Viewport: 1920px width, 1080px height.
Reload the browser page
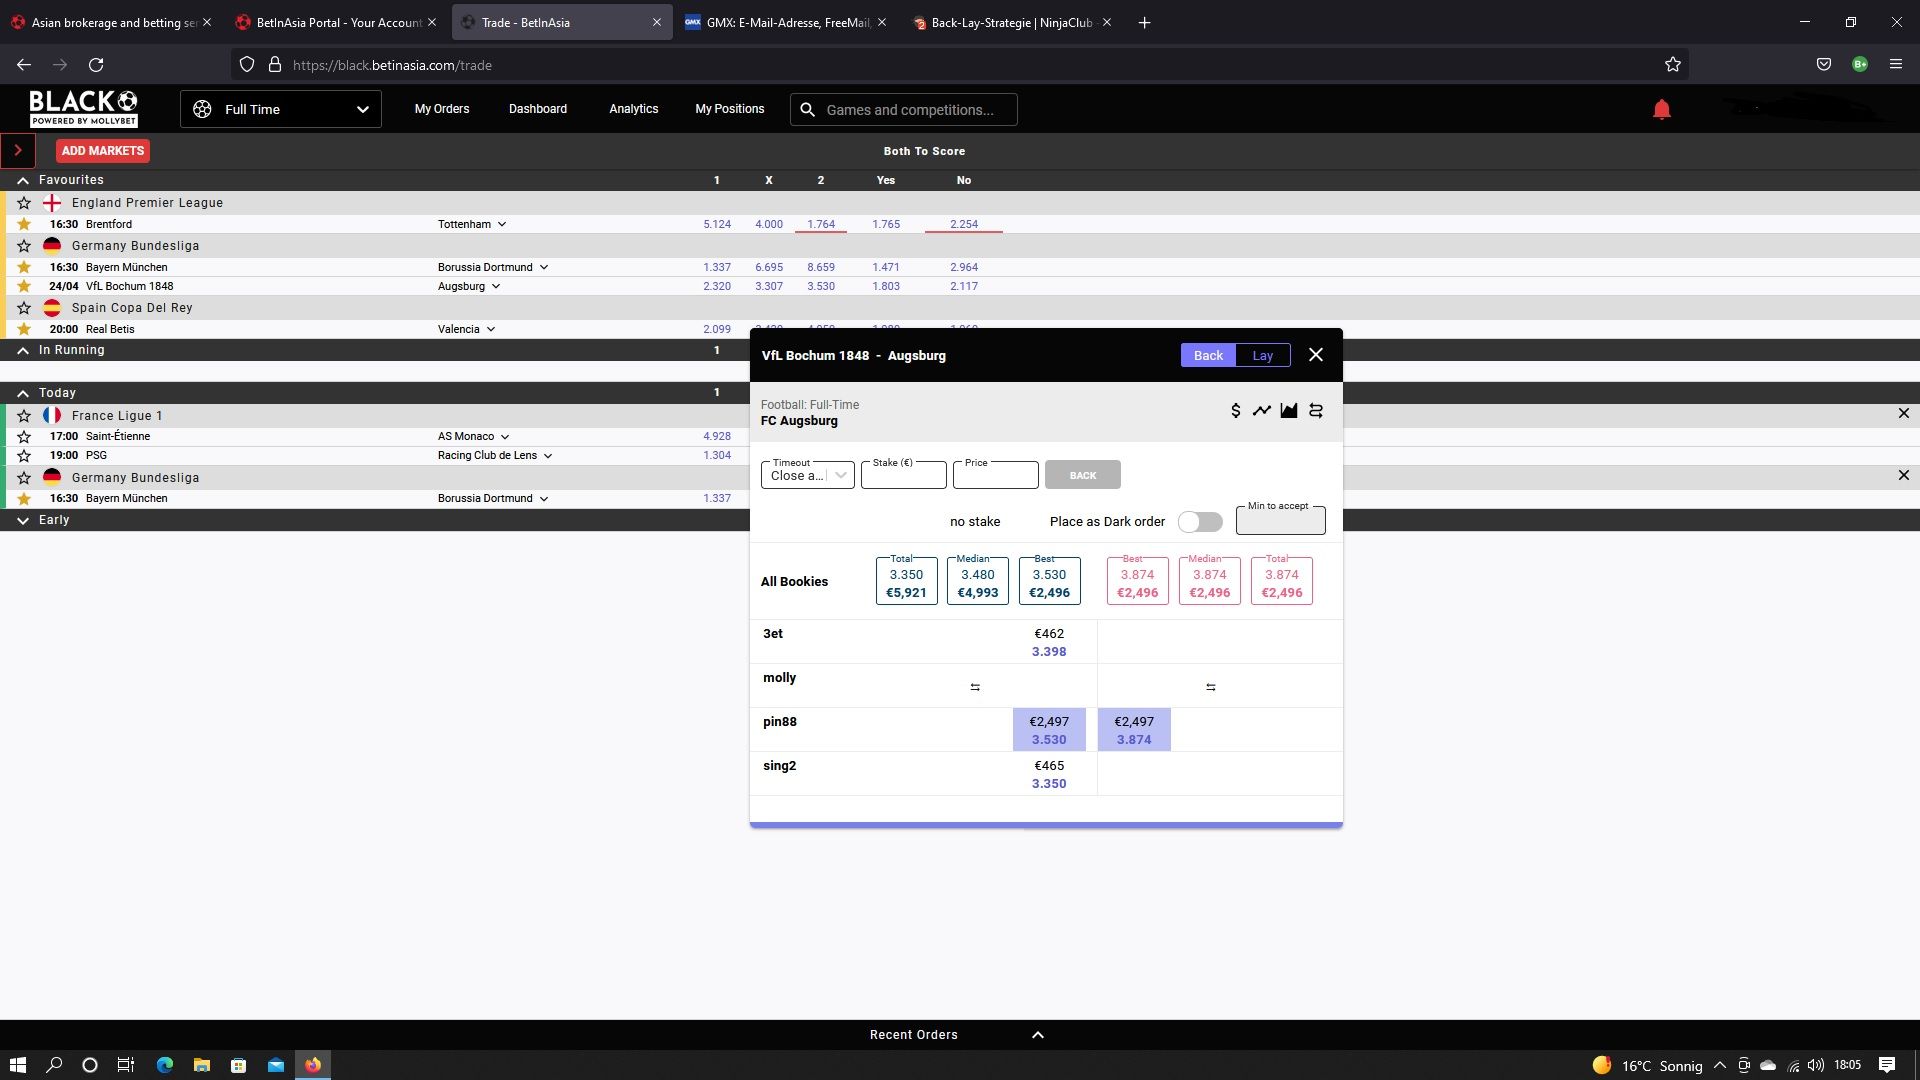click(x=96, y=65)
